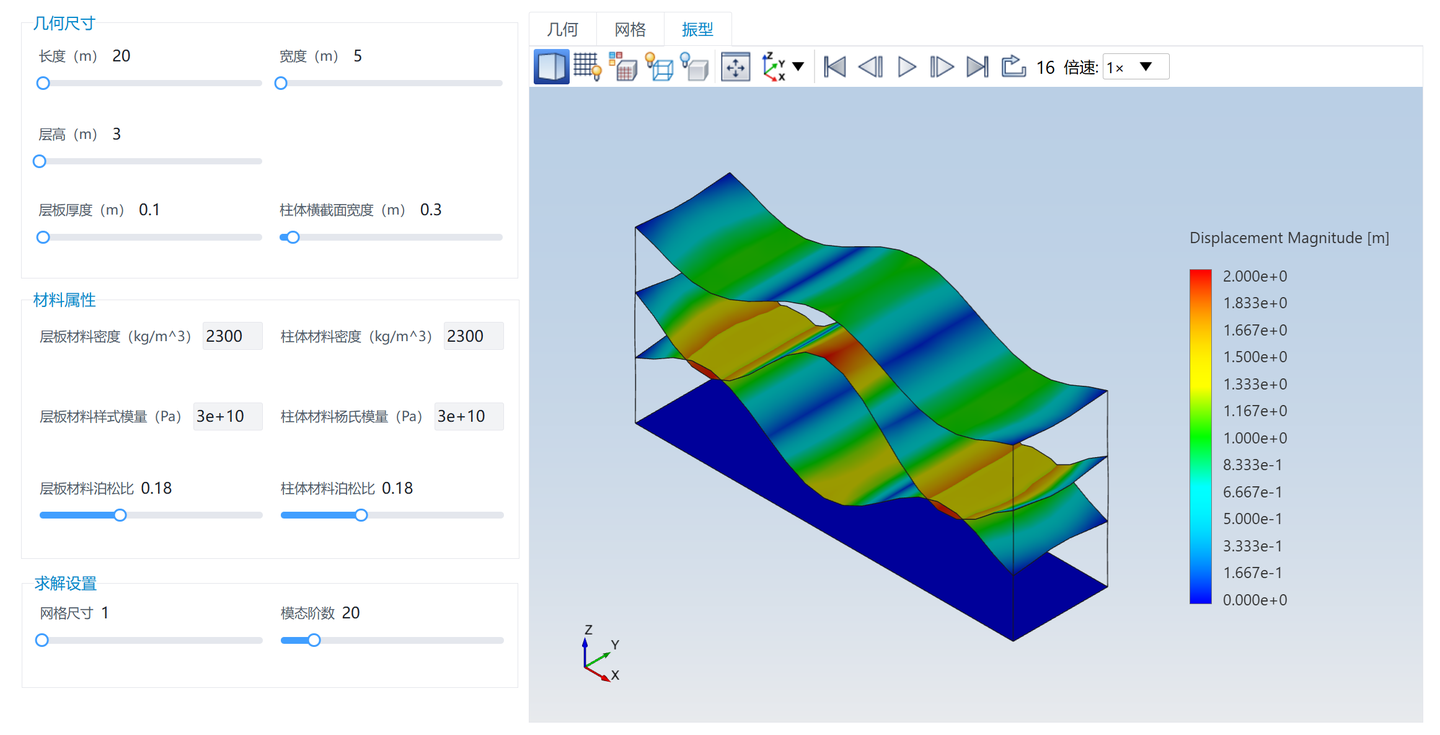Jump to the last animation frame
Image resolution: width=1440 pixels, height=735 pixels.
pyautogui.click(x=978, y=67)
